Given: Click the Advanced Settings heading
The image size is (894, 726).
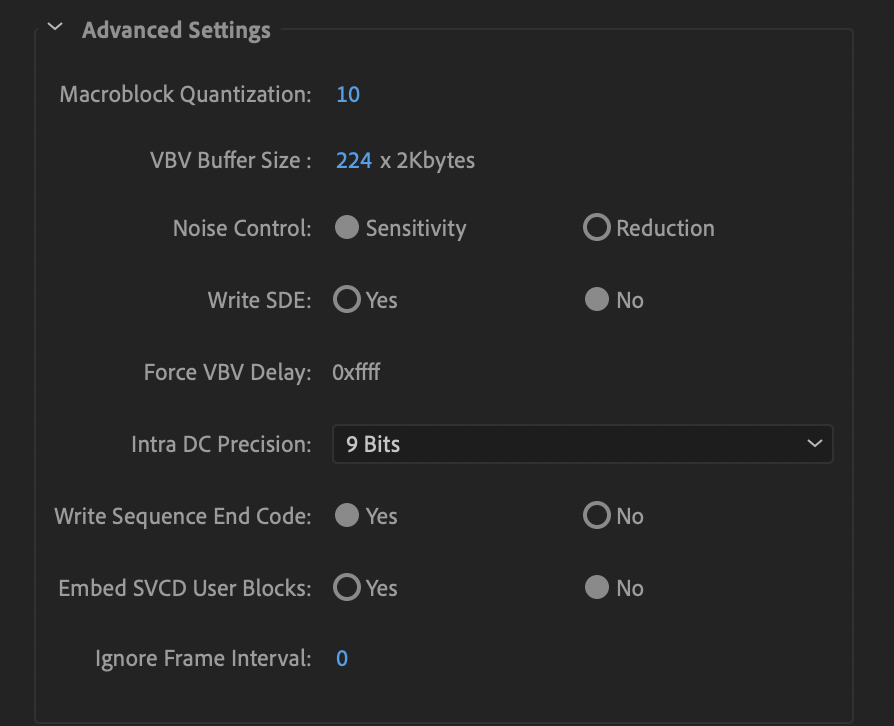Looking at the screenshot, I should (176, 30).
